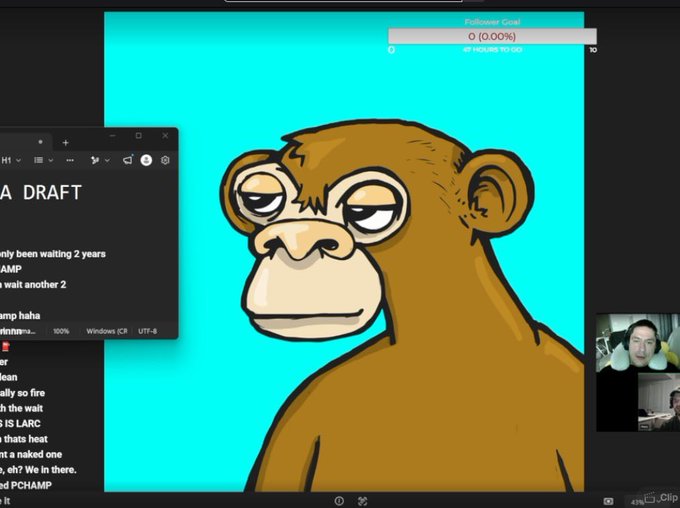Viewport: 680px width, 508px height.
Task: Expand the Copilot dropdown arrow in Notepad
Action: click(107, 161)
